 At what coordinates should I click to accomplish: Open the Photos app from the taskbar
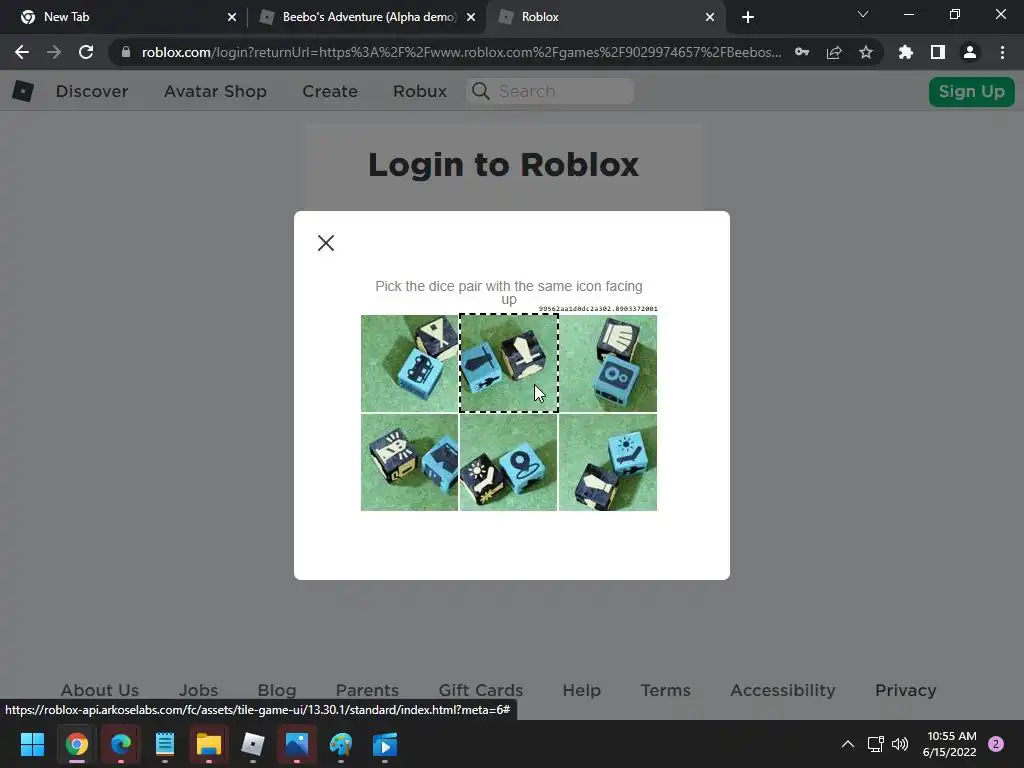296,744
